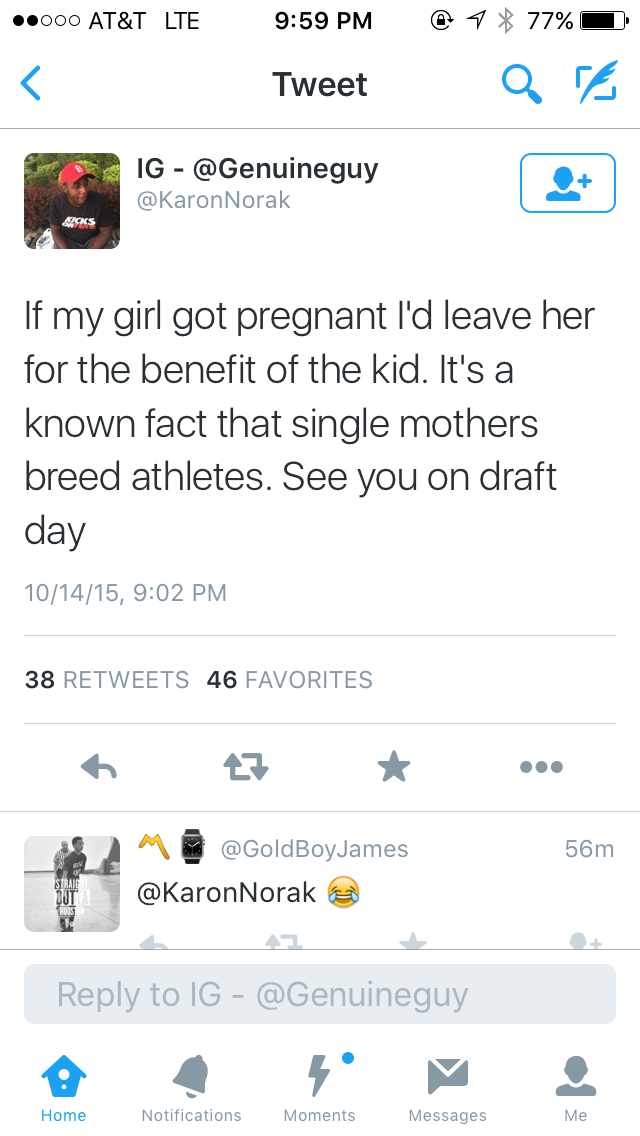Open the Messages tab

pyautogui.click(x=447, y=1088)
